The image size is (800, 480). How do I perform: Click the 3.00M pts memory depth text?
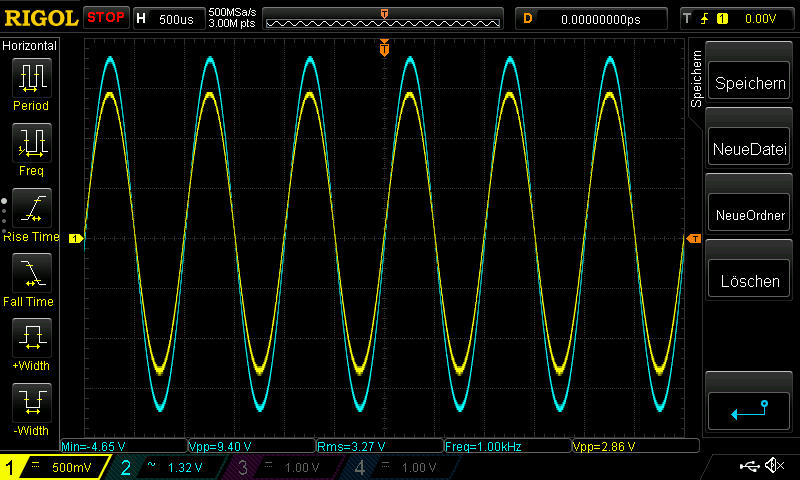(232, 23)
